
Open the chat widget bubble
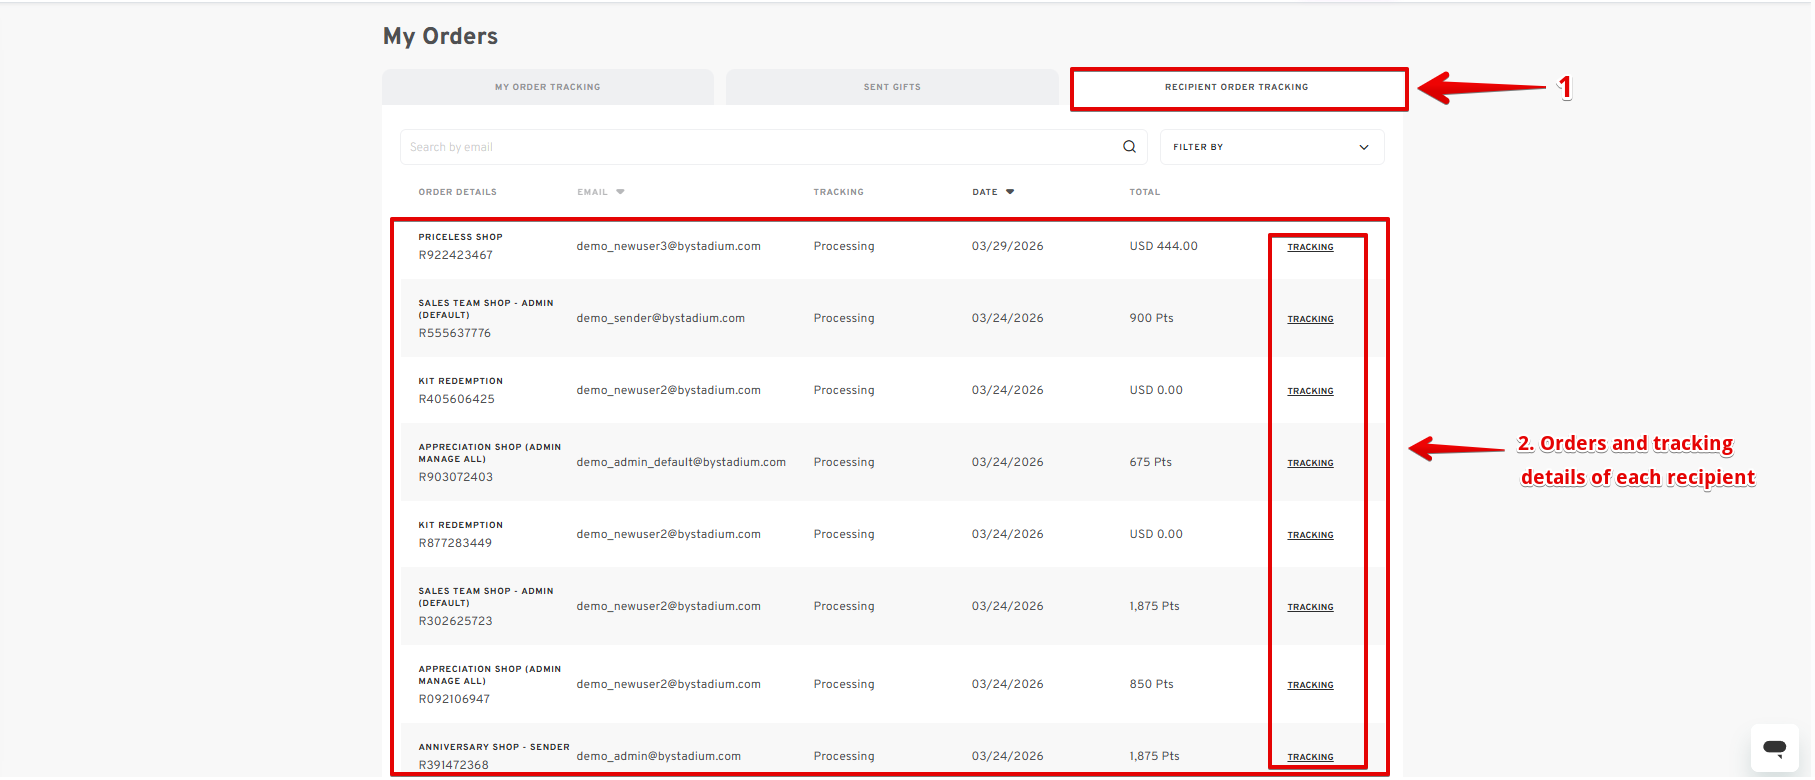click(x=1774, y=747)
